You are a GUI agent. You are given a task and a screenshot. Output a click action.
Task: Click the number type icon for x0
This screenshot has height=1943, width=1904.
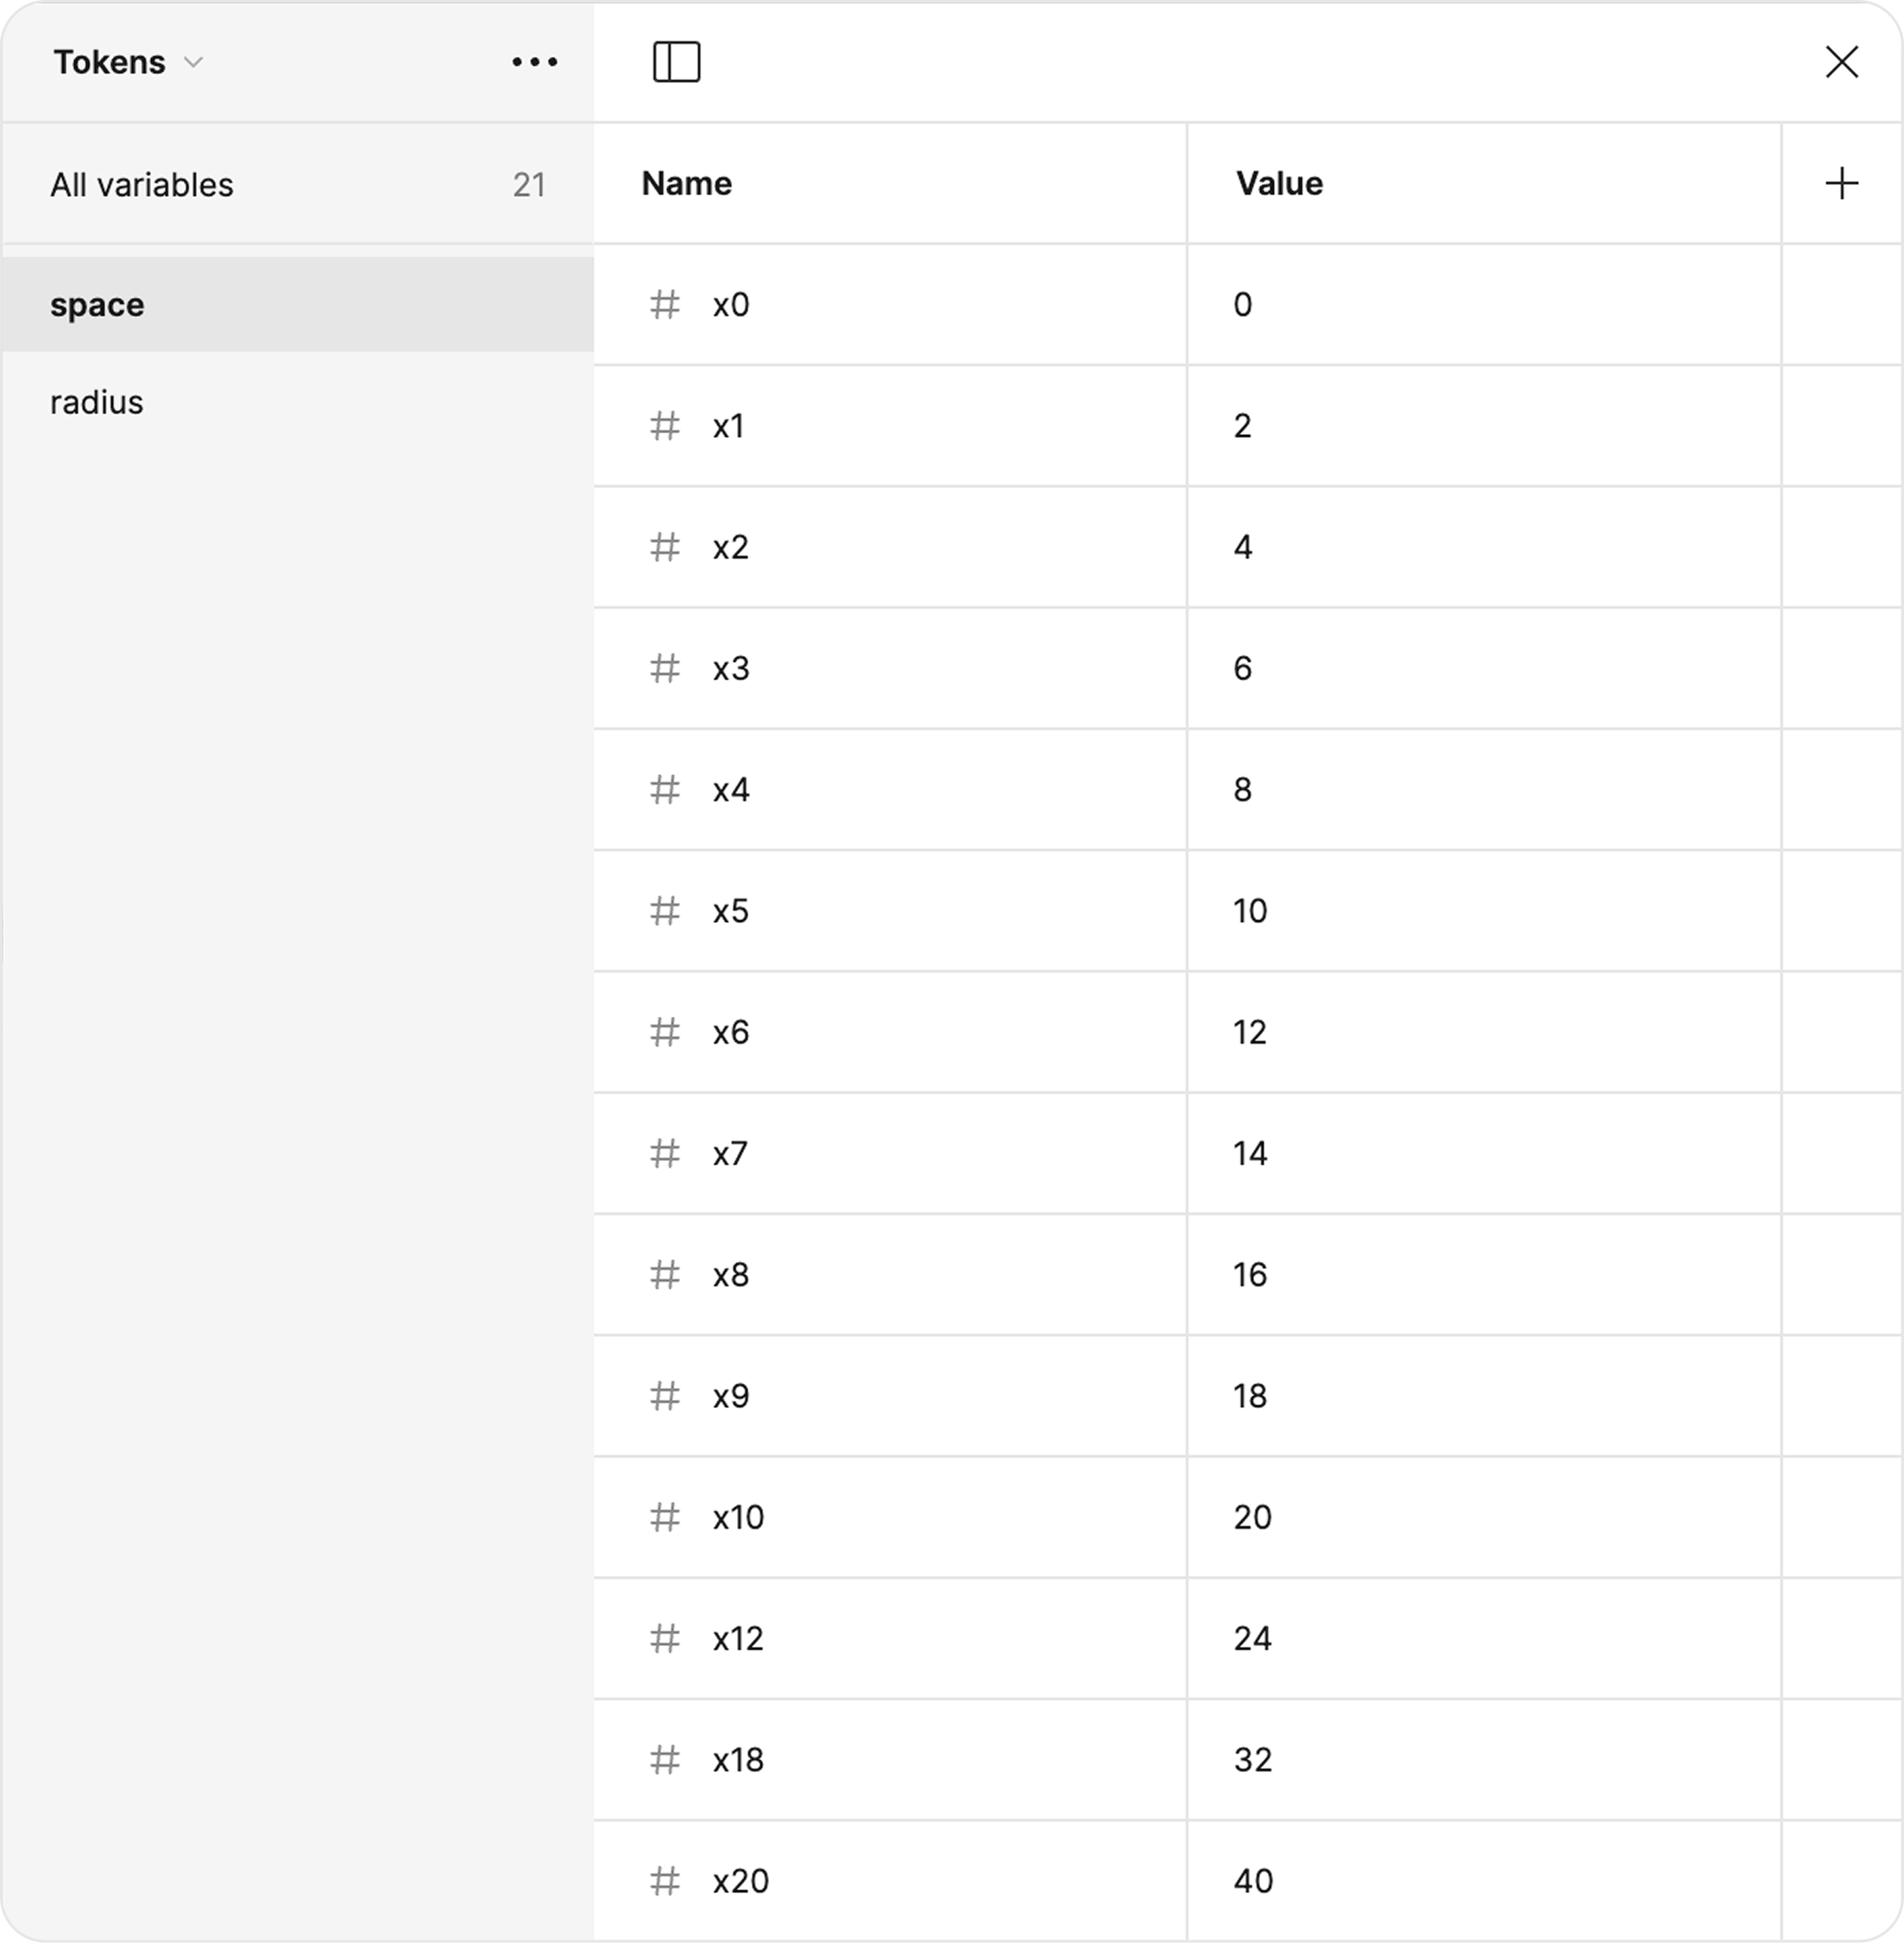665,304
